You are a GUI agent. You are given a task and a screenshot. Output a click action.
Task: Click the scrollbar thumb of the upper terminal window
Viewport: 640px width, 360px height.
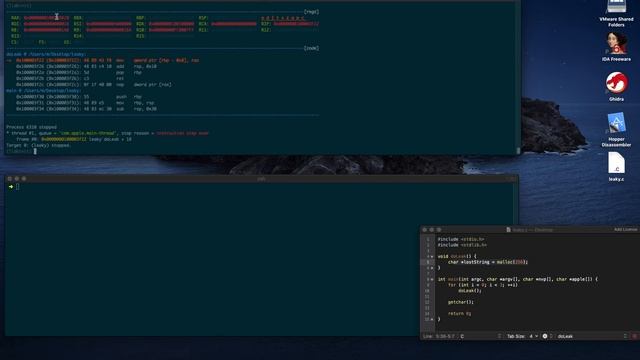[x=518, y=151]
